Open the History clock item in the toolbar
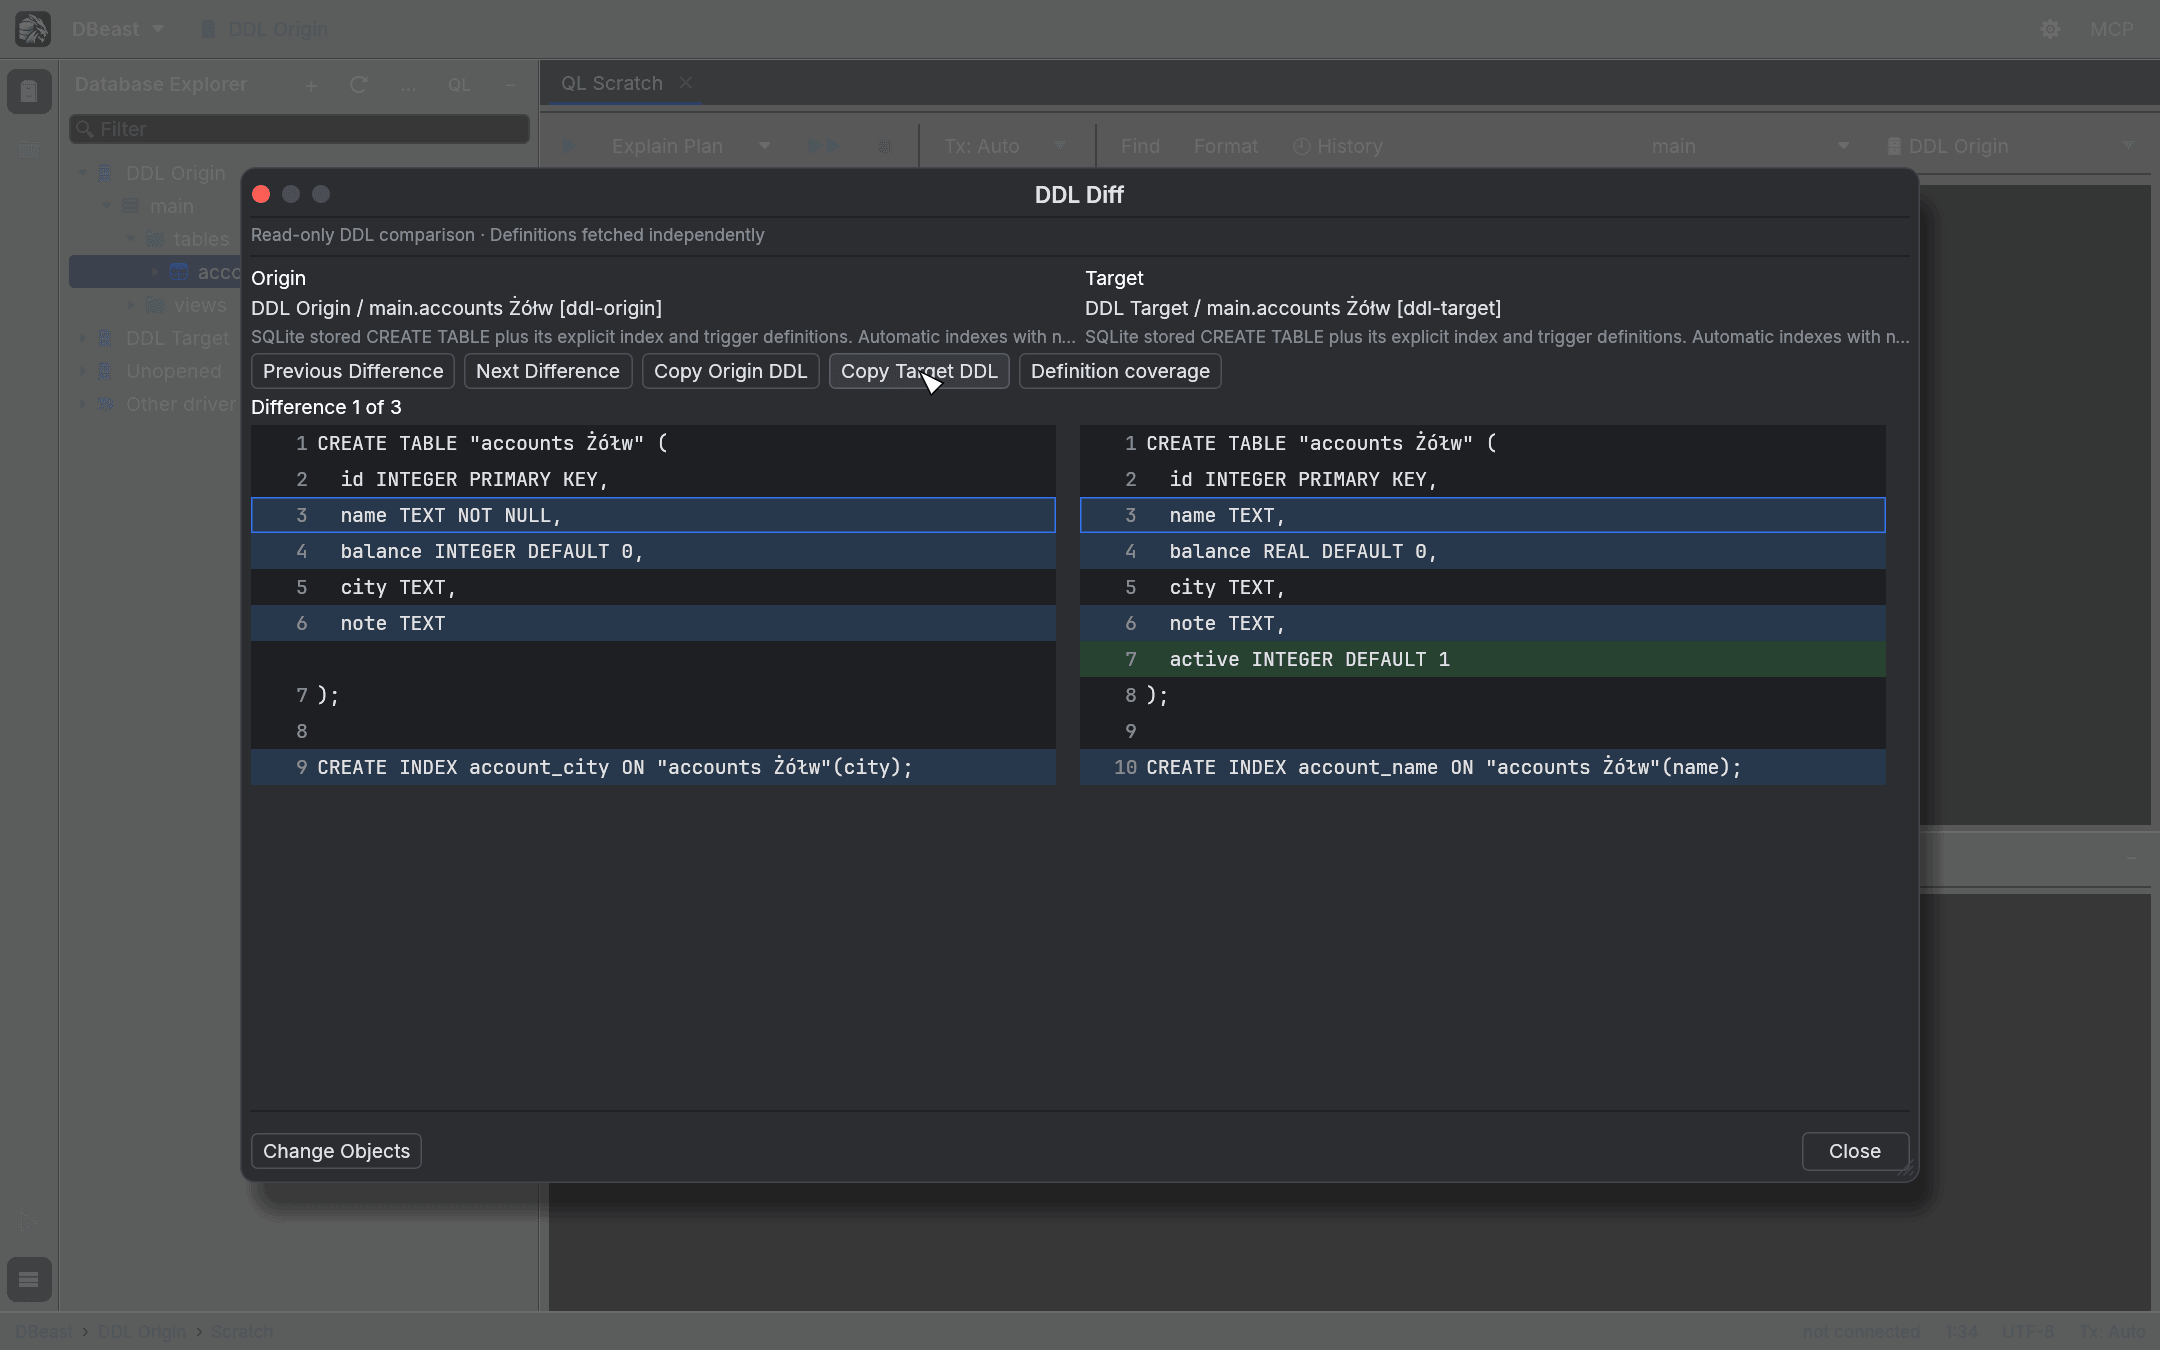This screenshot has height=1350, width=2160. point(1338,147)
